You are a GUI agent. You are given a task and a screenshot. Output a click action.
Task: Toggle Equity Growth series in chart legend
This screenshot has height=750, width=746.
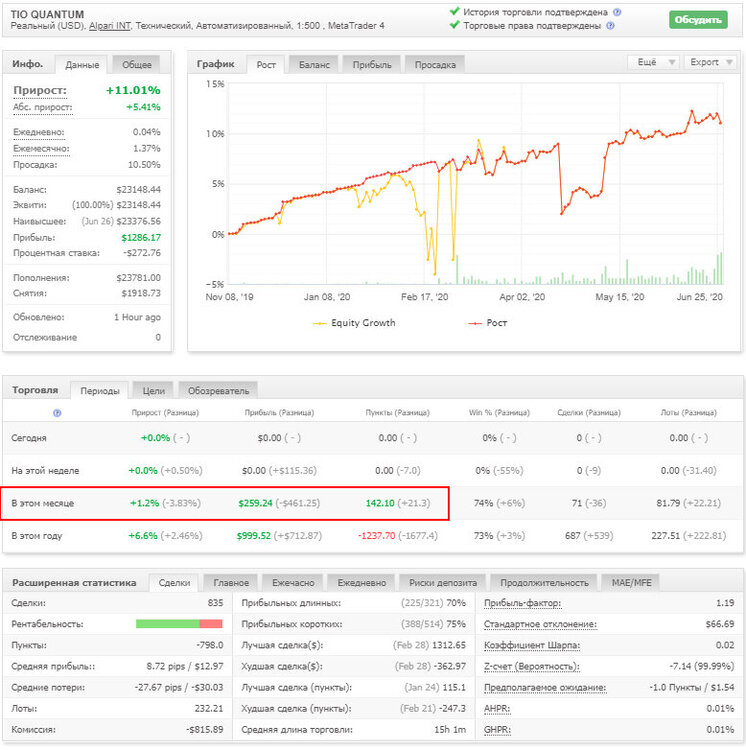tap(354, 323)
